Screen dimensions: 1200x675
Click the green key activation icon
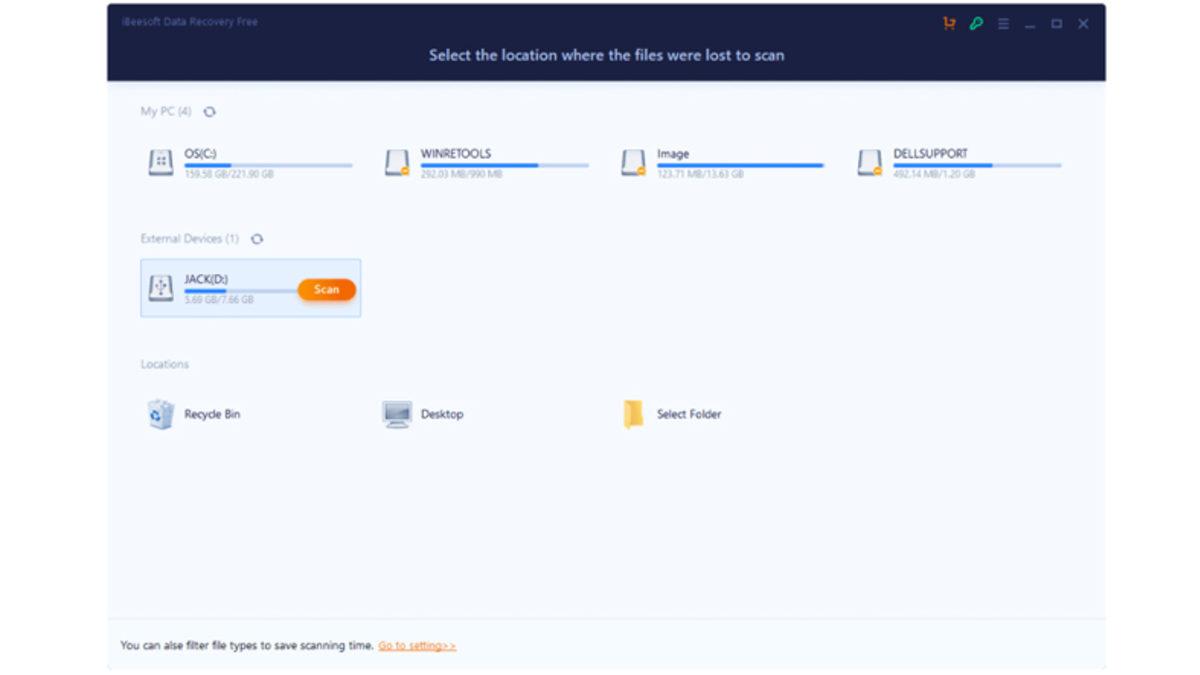click(976, 23)
